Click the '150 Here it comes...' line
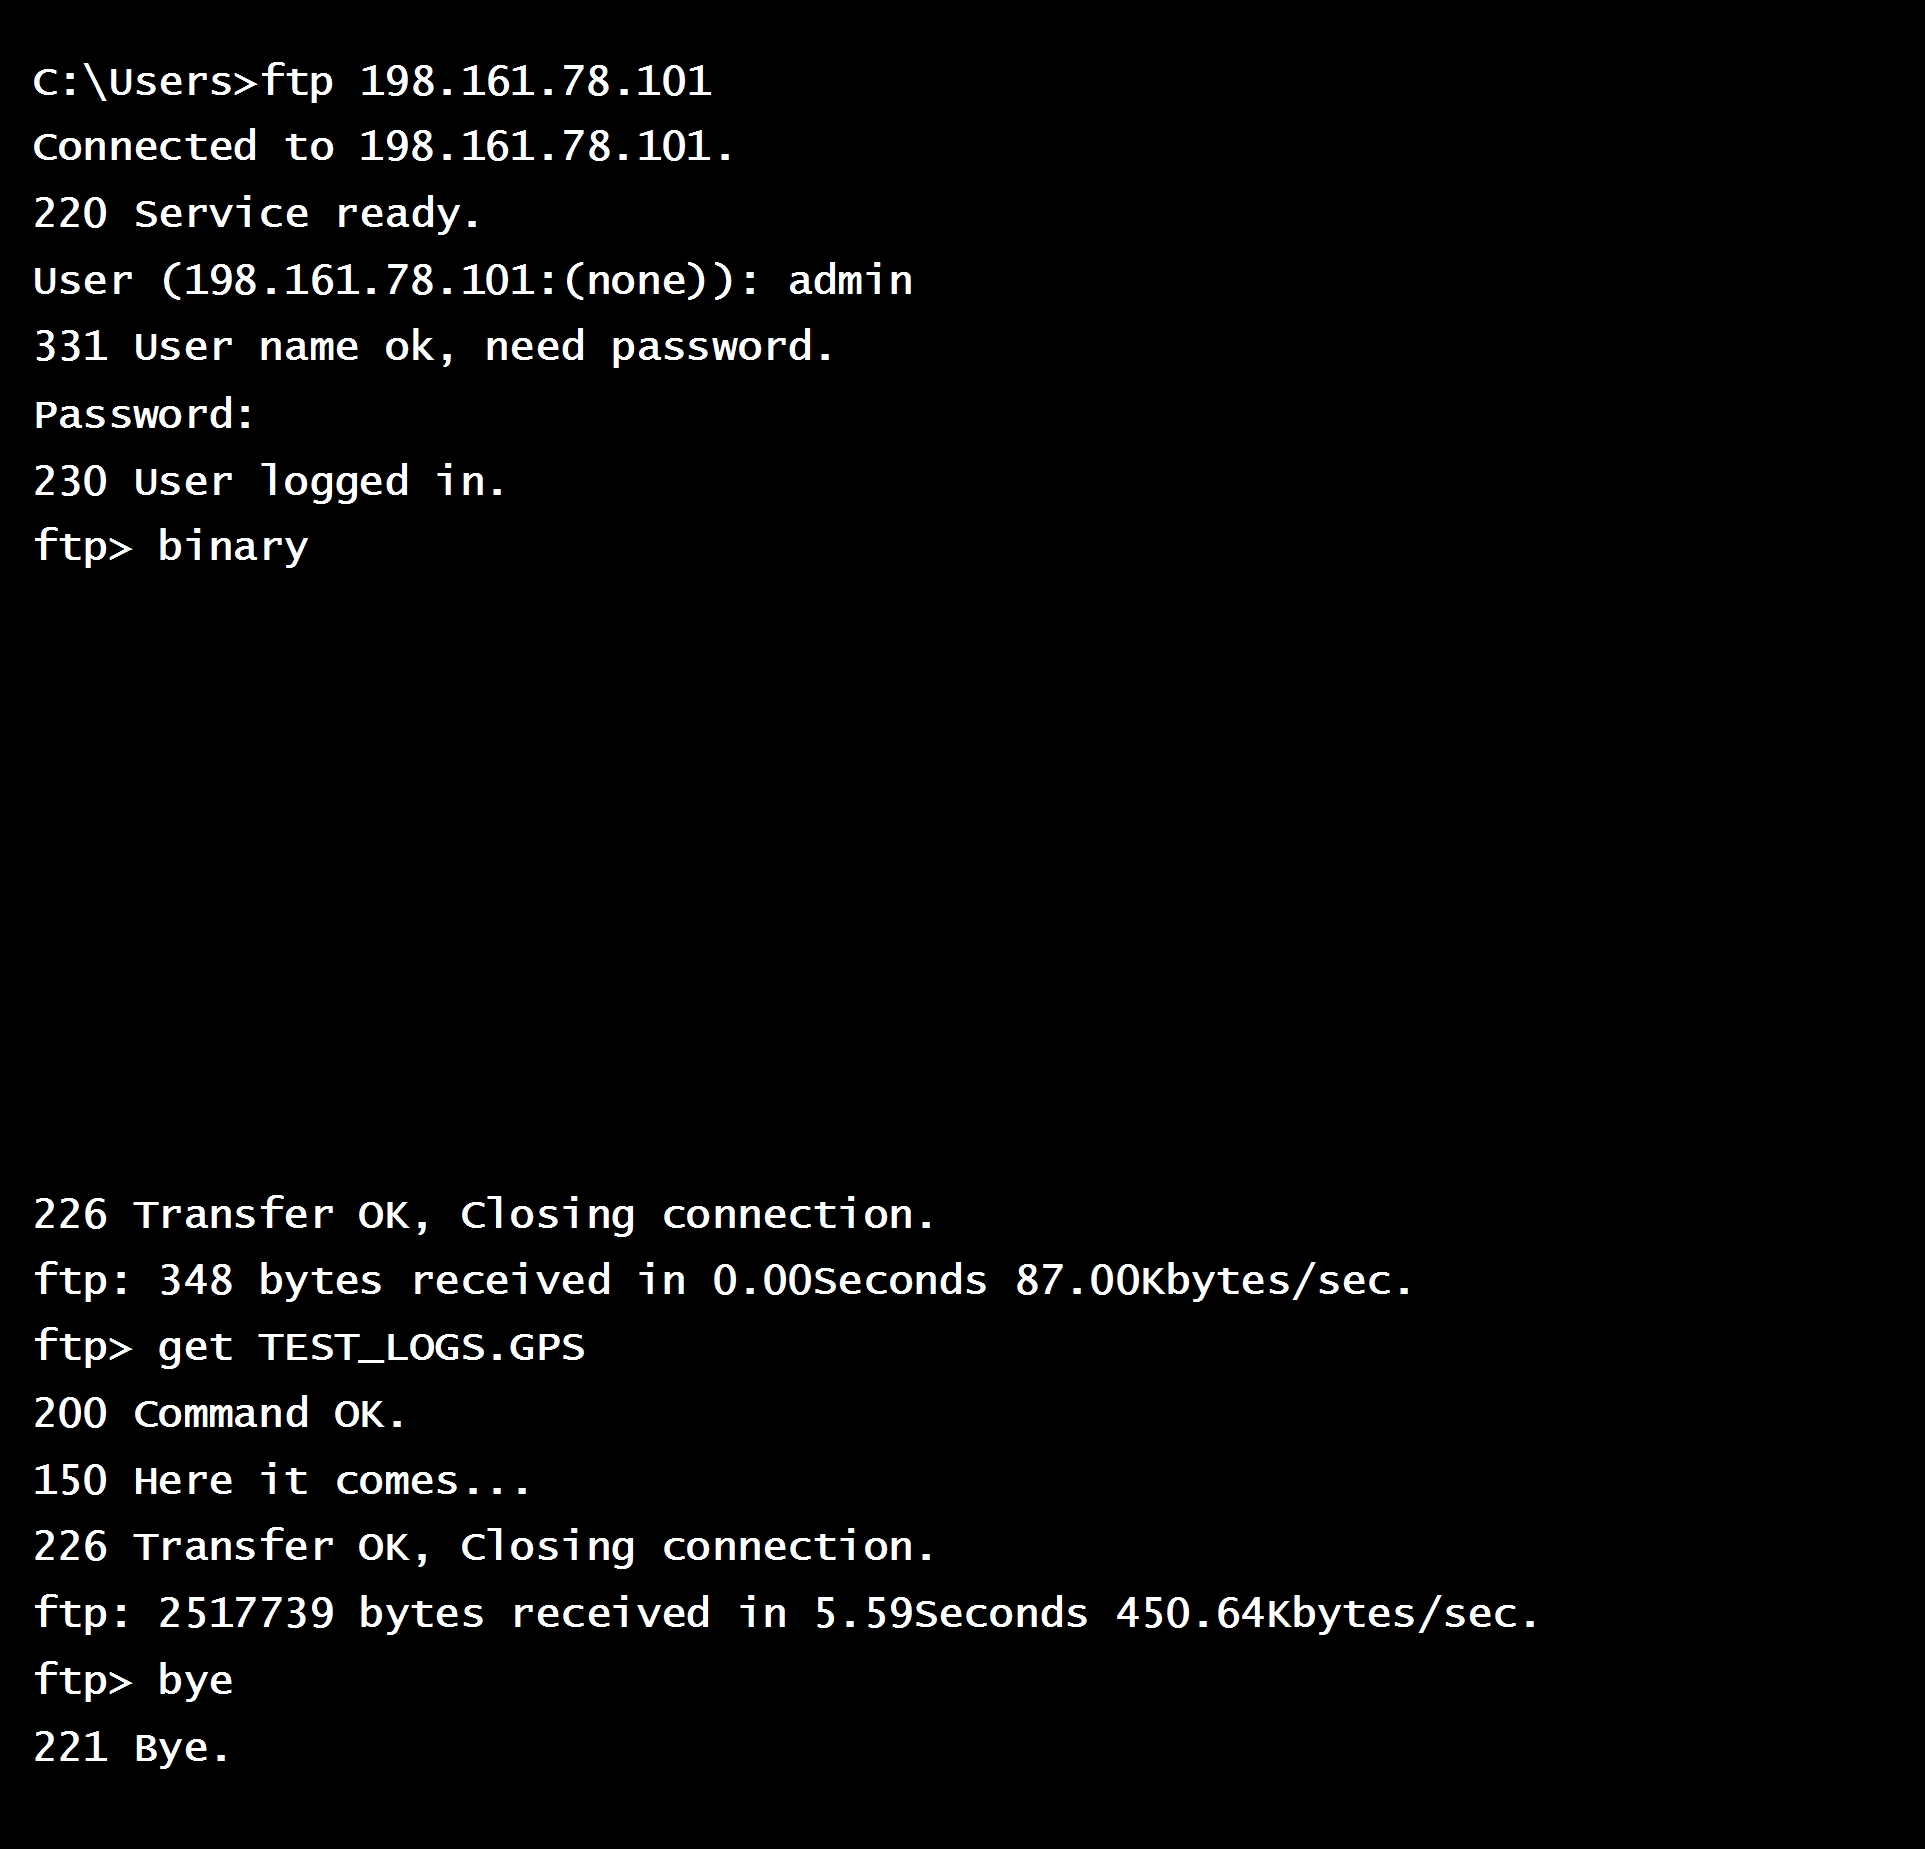The image size is (1925, 1849). click(282, 1481)
